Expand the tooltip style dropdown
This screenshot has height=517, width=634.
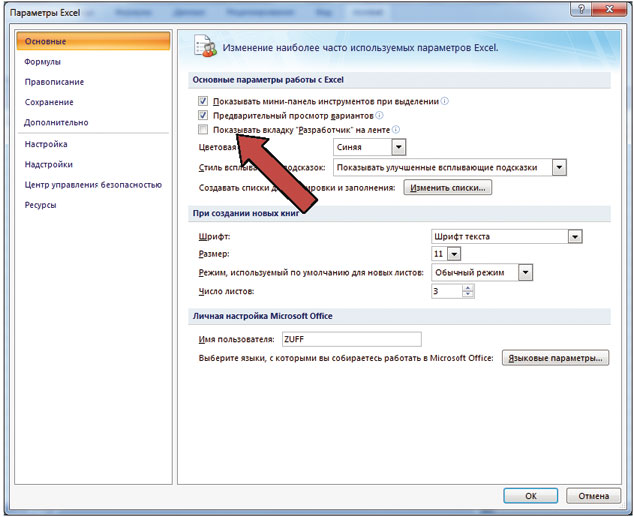(559, 167)
